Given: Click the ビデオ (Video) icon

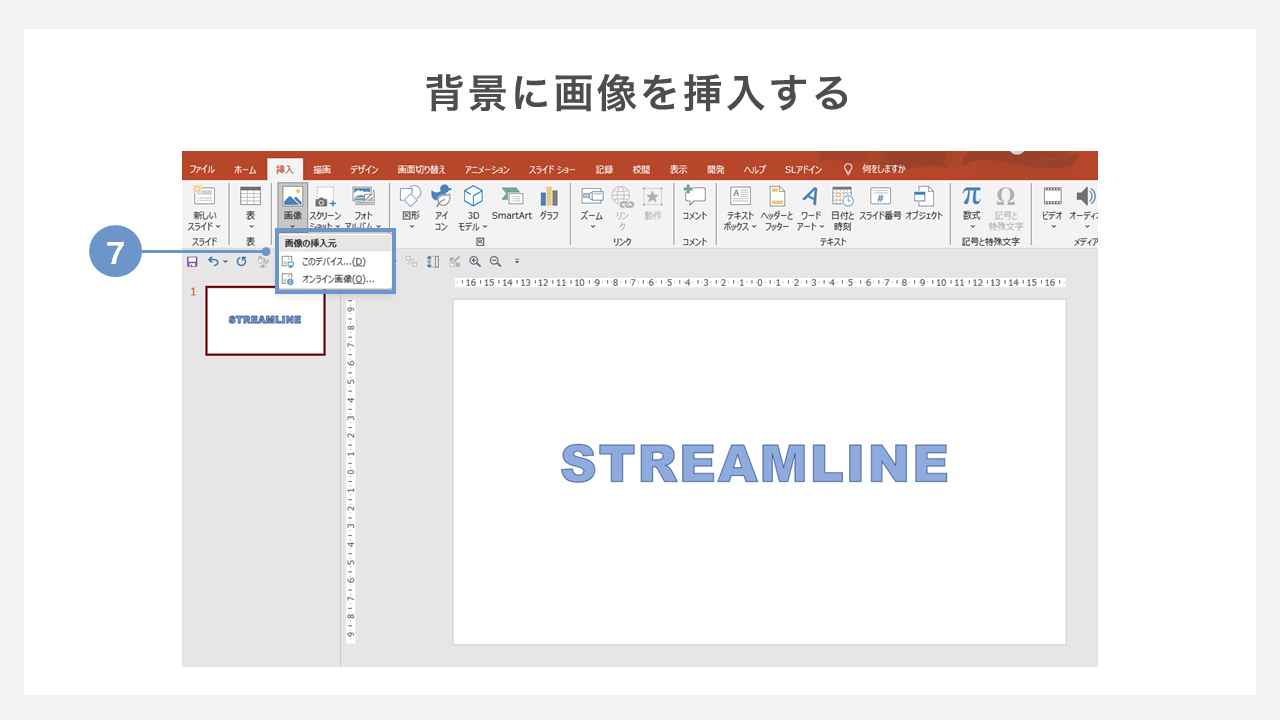Looking at the screenshot, I should 1052,196.
